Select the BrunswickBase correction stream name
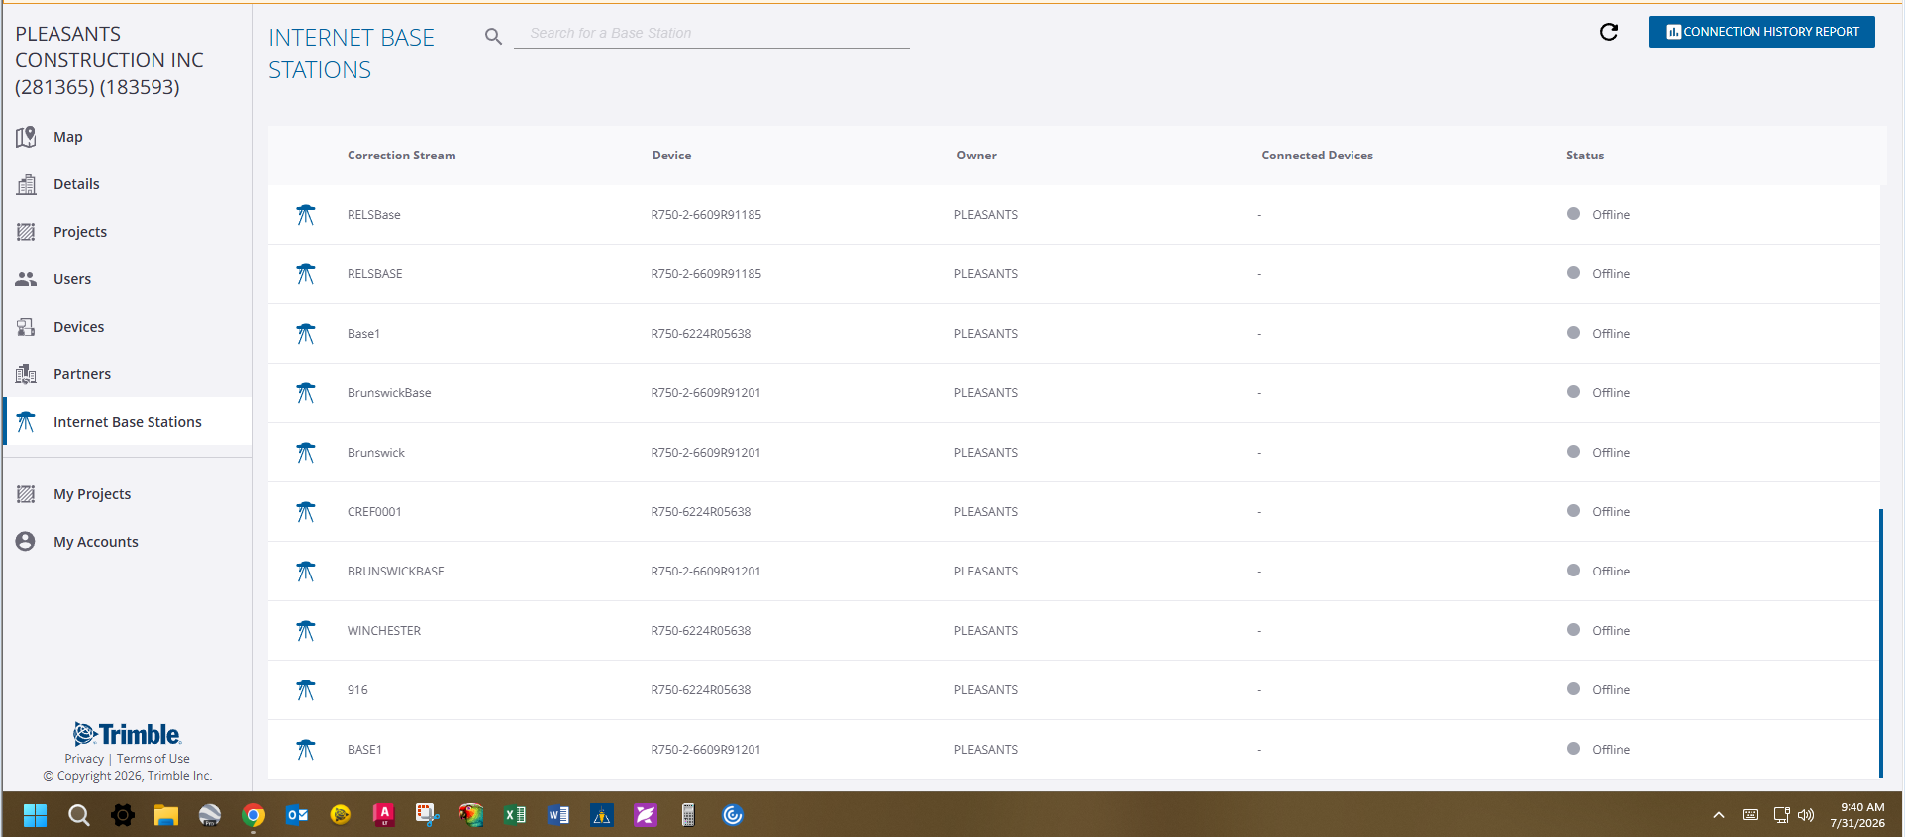This screenshot has height=837, width=1905. point(389,393)
